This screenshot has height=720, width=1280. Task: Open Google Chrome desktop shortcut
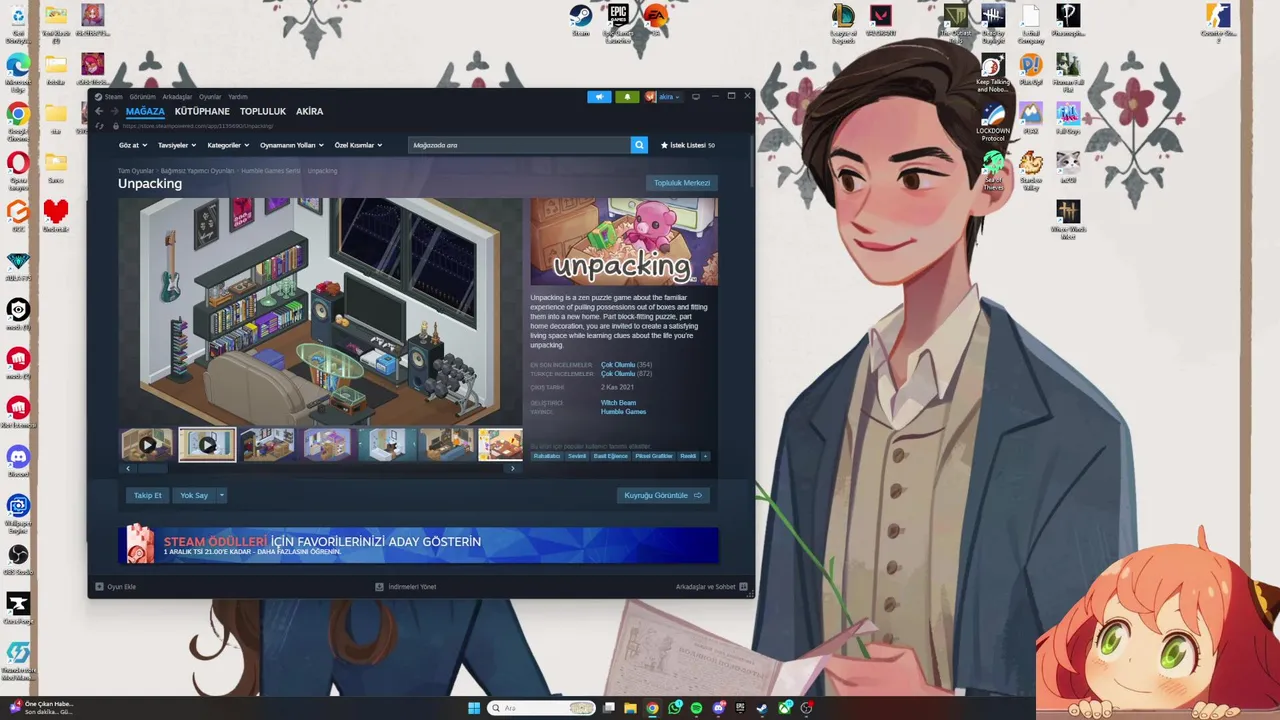pos(18,120)
